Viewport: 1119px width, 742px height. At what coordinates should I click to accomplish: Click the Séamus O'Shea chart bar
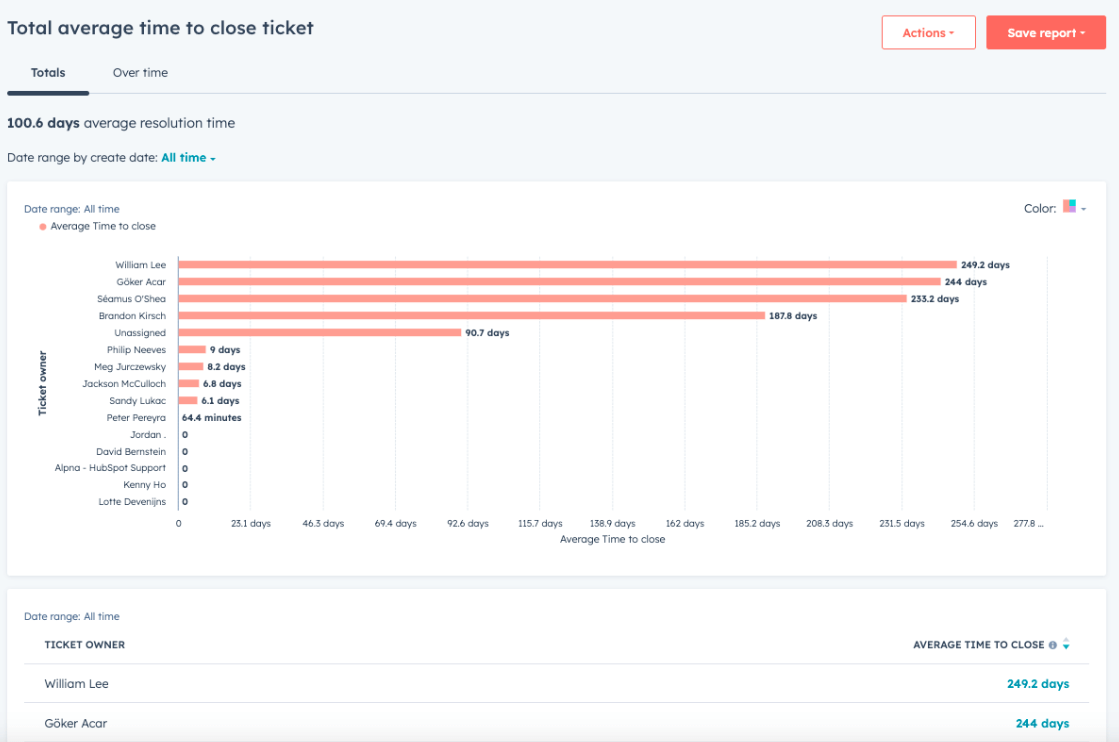(x=542, y=299)
